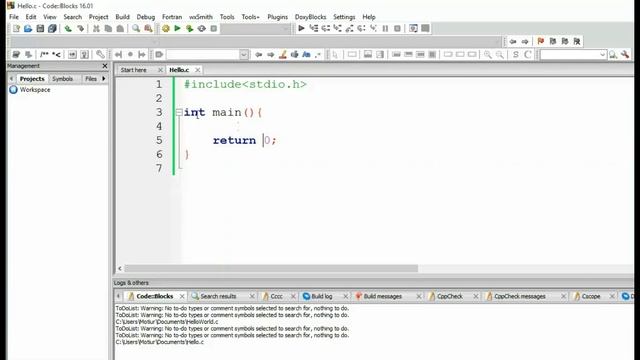Image resolution: width=640 pixels, height=360 pixels.
Task: Pause the debugger with break icon
Action: [x=385, y=29]
